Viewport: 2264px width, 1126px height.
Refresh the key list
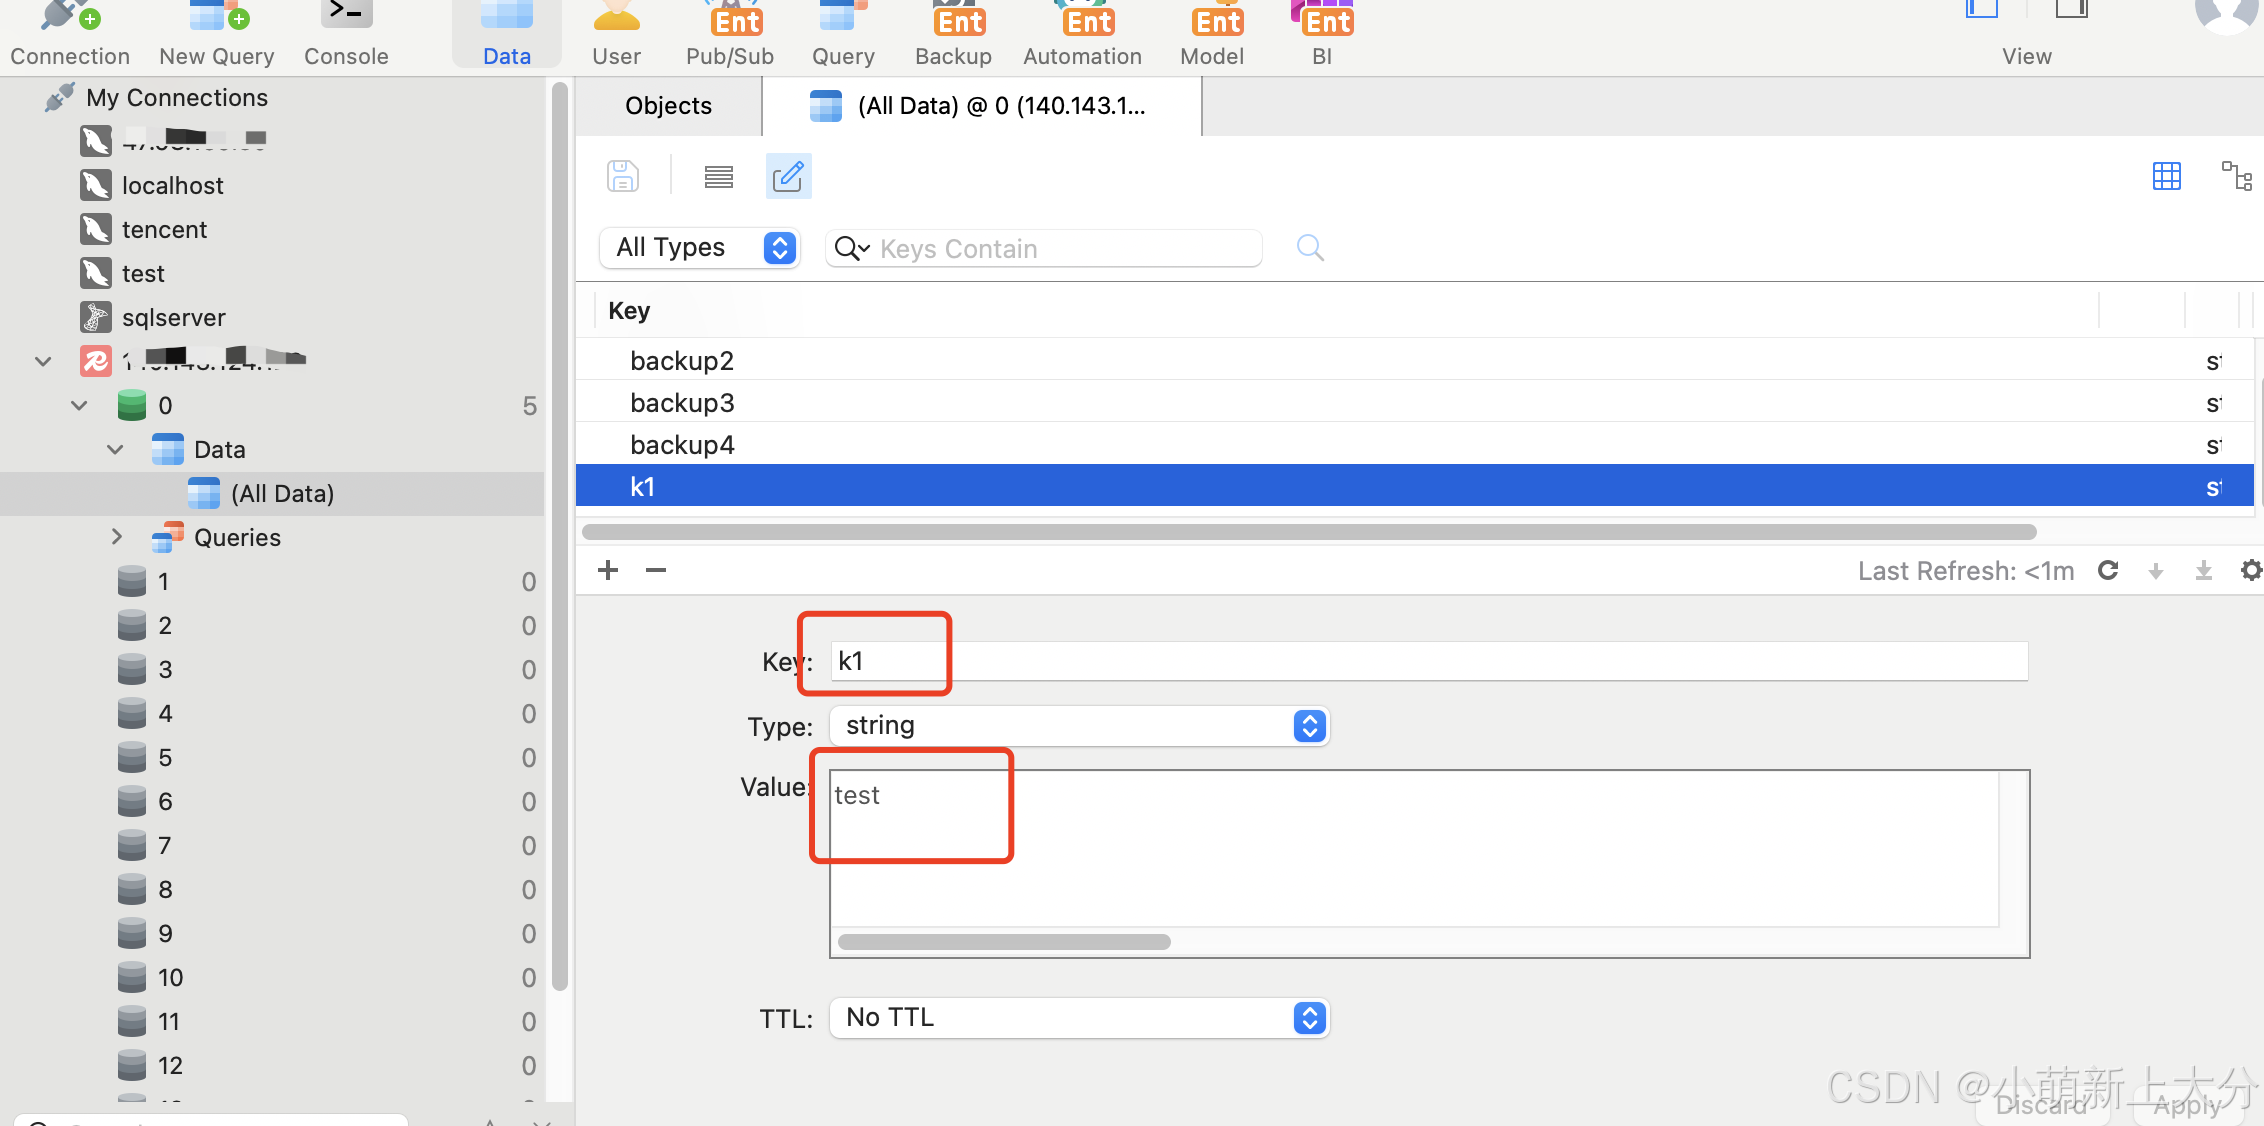pyautogui.click(x=2108, y=570)
